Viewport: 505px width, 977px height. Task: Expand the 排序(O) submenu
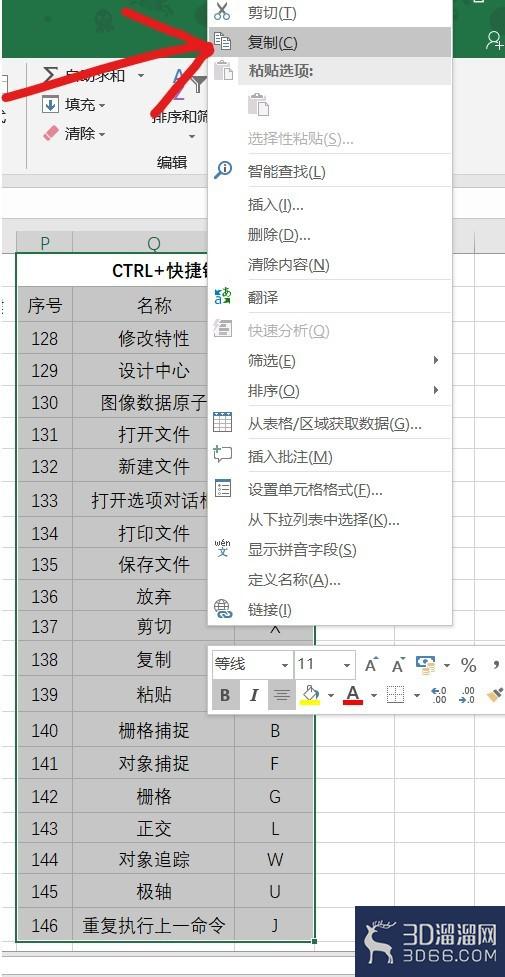click(x=329, y=391)
